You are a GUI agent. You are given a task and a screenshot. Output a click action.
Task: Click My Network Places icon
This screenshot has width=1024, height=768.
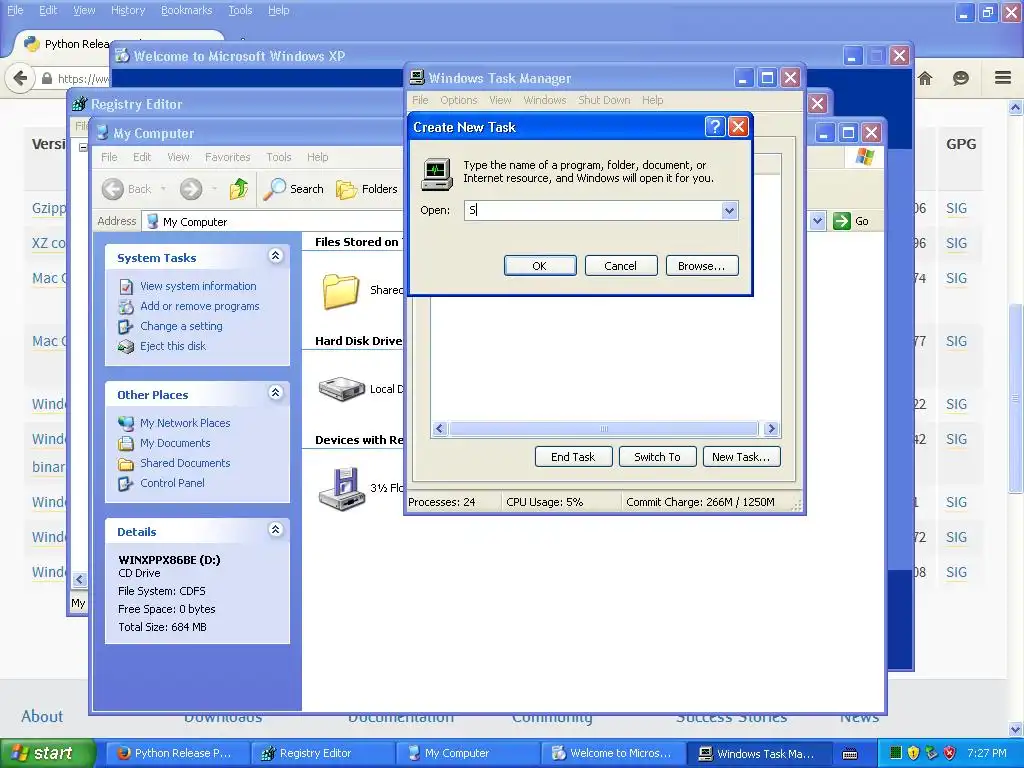(126, 423)
